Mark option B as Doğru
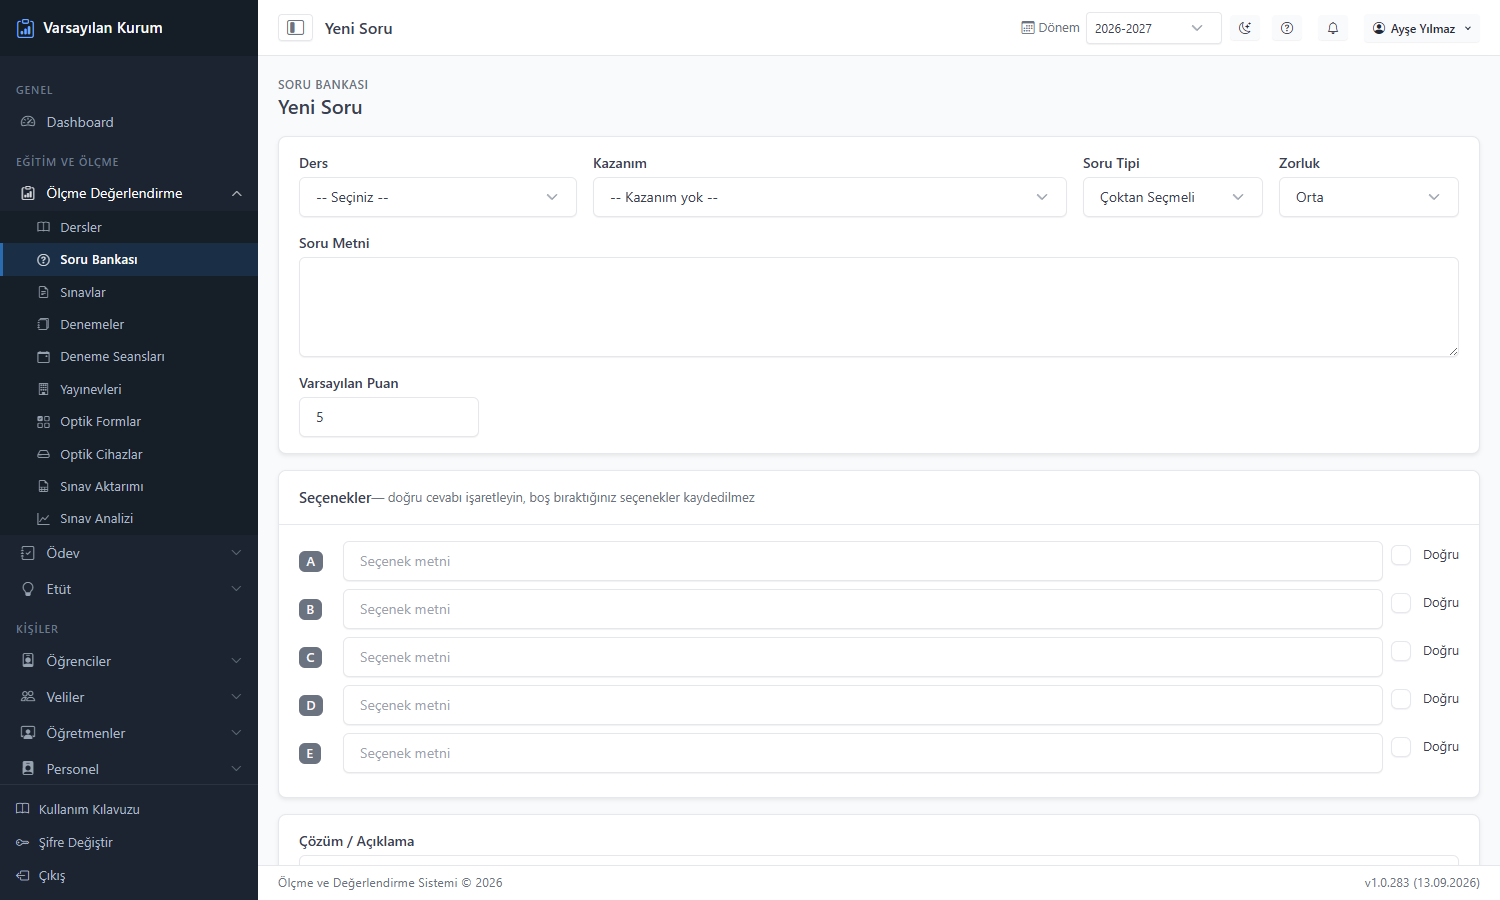The image size is (1500, 900). coord(1401,603)
